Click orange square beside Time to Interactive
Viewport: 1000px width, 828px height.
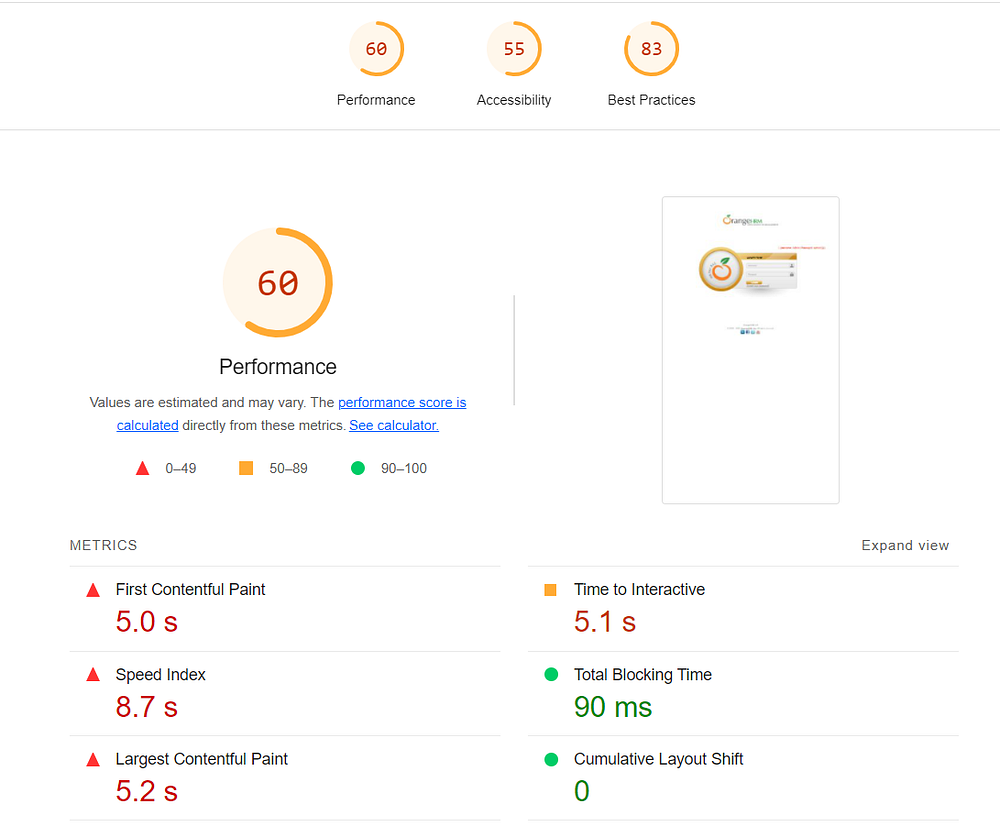point(550,590)
